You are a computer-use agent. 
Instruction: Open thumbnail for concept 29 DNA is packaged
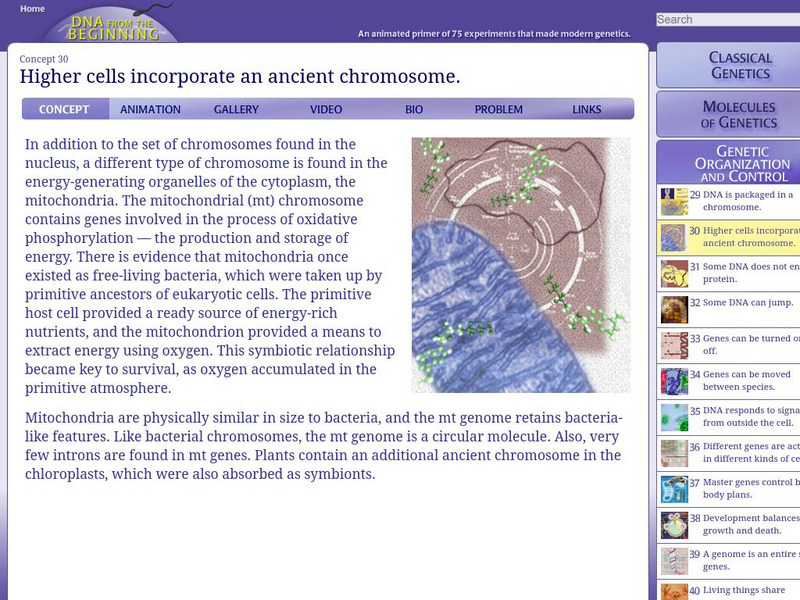[674, 202]
